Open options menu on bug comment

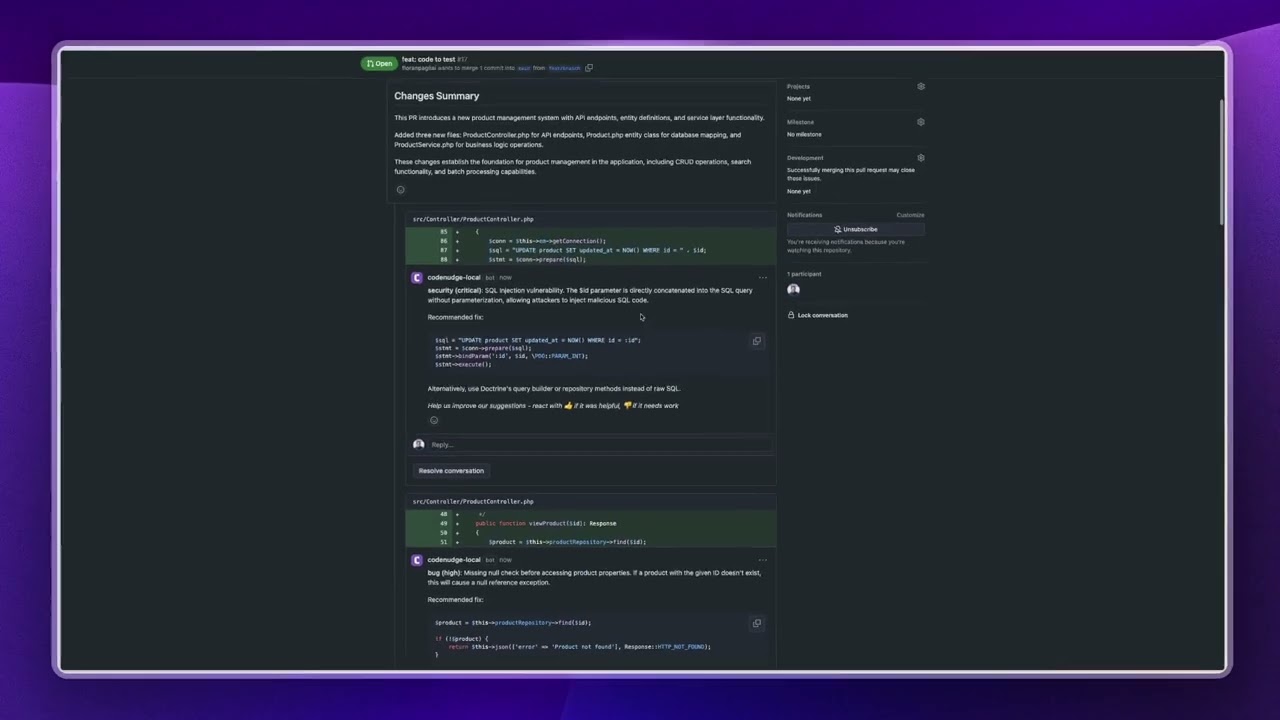click(x=763, y=560)
